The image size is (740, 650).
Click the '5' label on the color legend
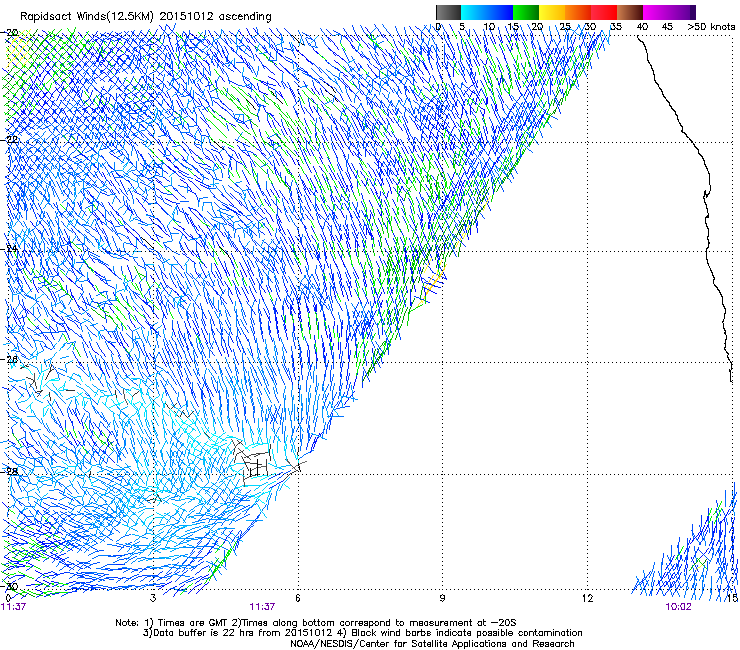coord(462,27)
